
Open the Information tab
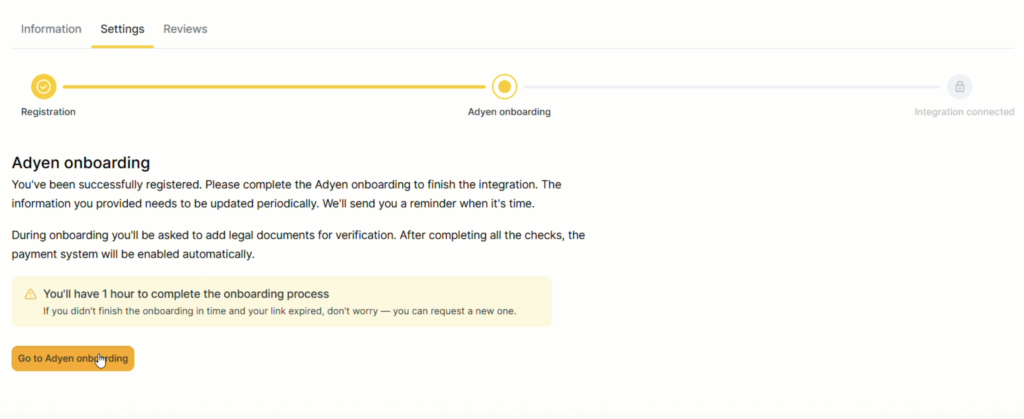coord(51,29)
